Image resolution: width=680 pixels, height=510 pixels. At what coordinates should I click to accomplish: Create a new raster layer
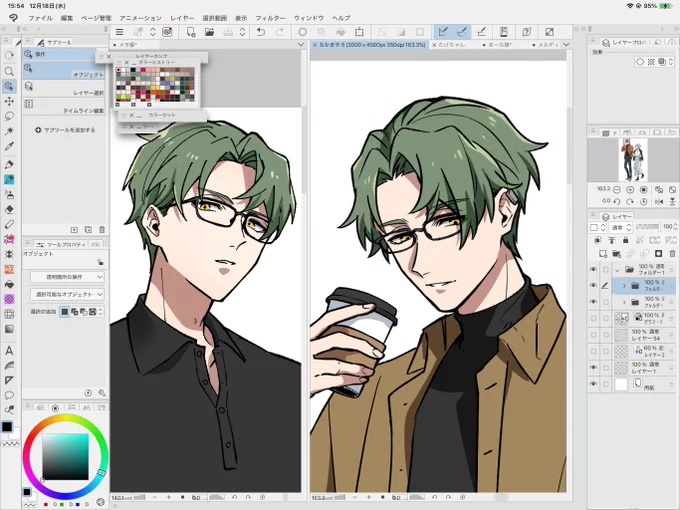(x=603, y=253)
